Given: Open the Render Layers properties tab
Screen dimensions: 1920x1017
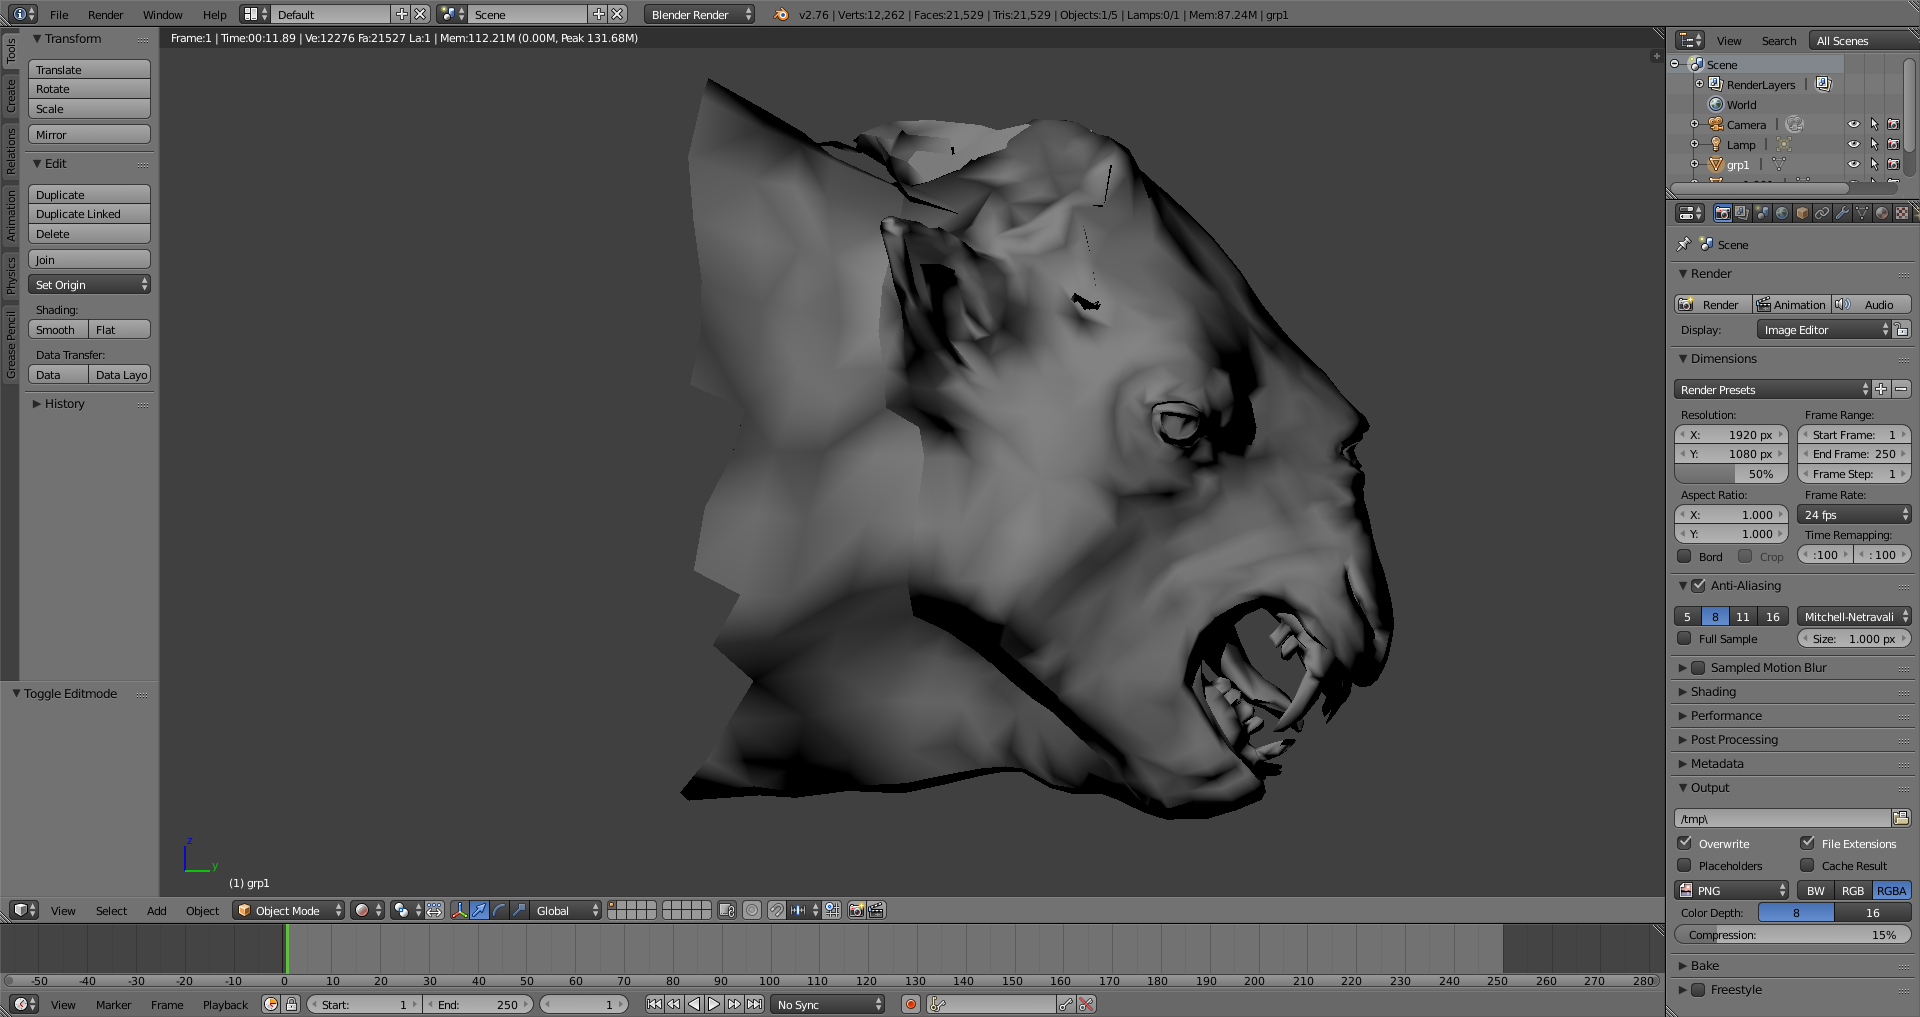Looking at the screenshot, I should pyautogui.click(x=1742, y=213).
